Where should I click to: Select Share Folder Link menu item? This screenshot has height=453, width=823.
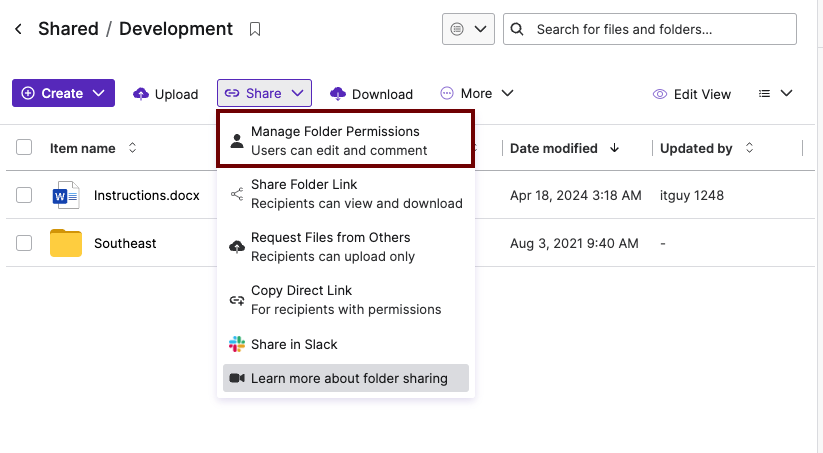click(346, 194)
